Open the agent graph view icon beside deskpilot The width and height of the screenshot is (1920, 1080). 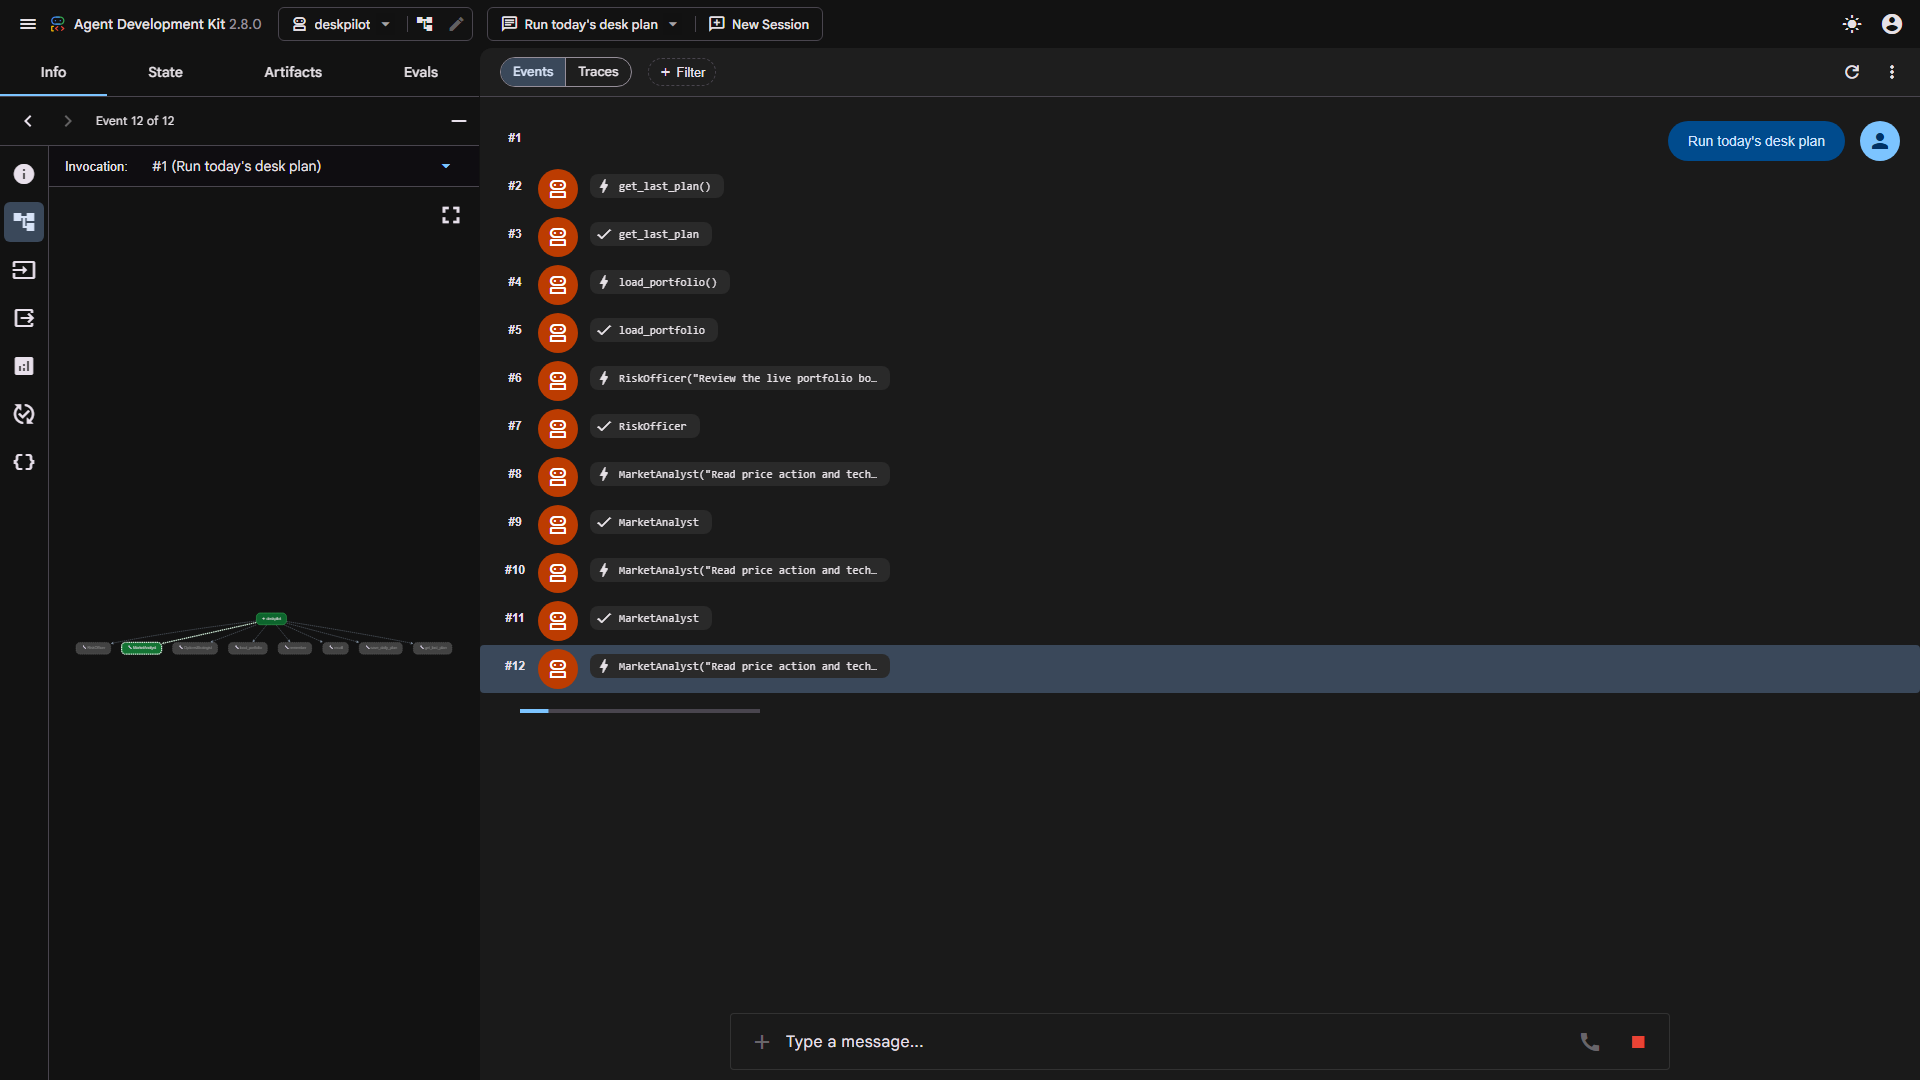(x=425, y=24)
